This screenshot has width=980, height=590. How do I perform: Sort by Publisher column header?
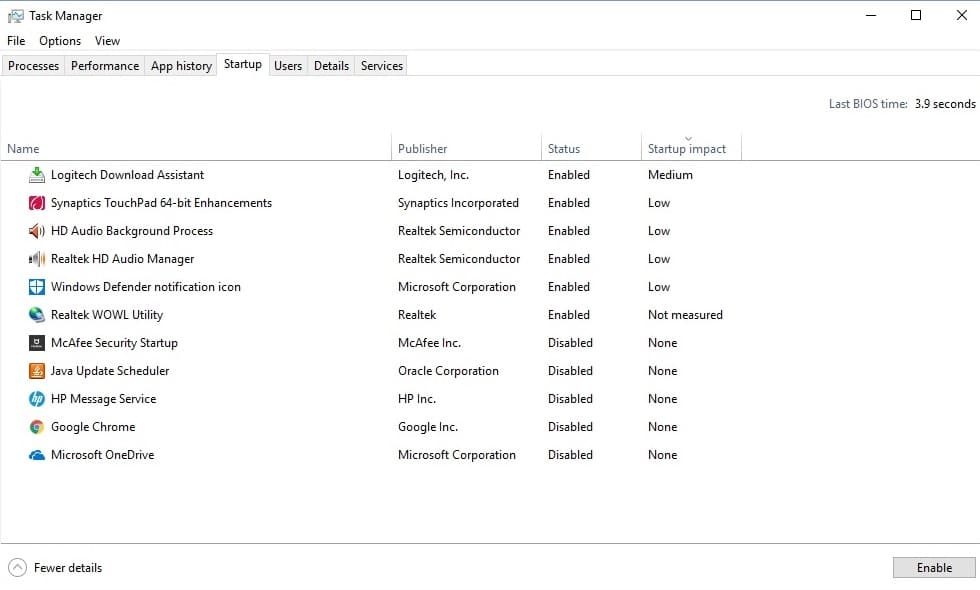pos(423,149)
